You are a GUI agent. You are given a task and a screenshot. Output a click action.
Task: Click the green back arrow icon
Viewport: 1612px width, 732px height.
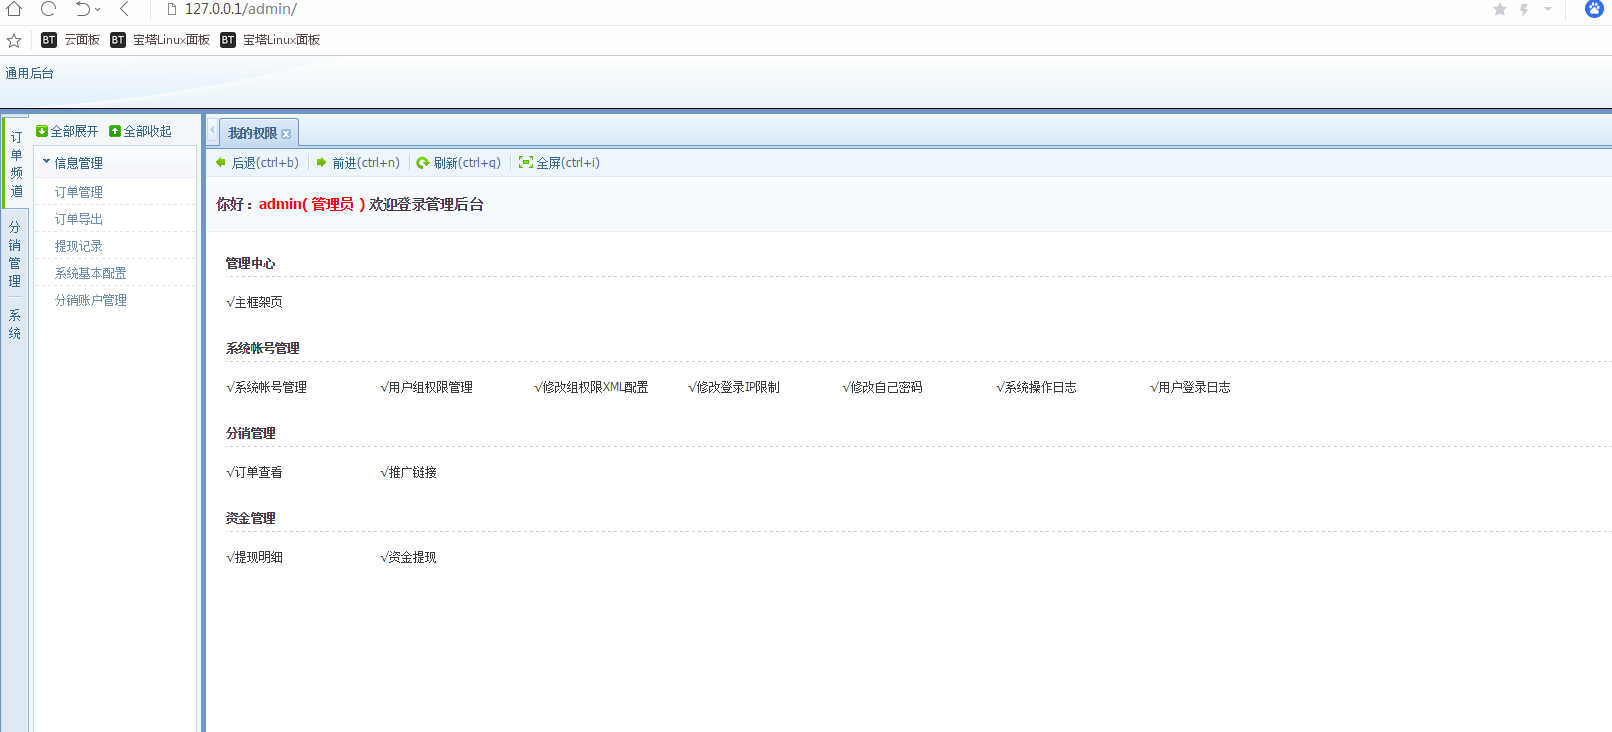(221, 162)
